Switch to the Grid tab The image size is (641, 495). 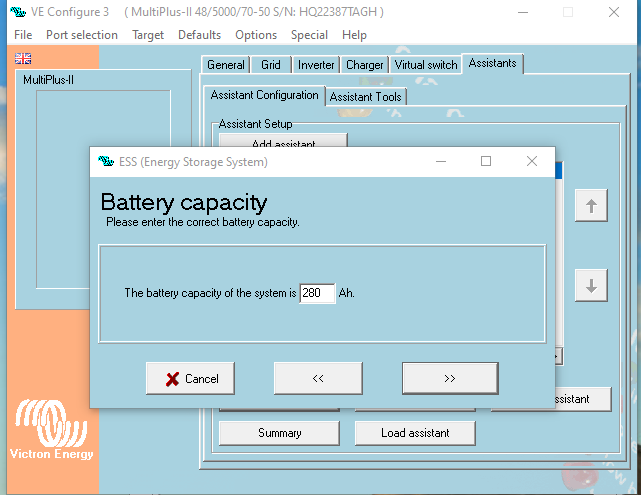[271, 65]
